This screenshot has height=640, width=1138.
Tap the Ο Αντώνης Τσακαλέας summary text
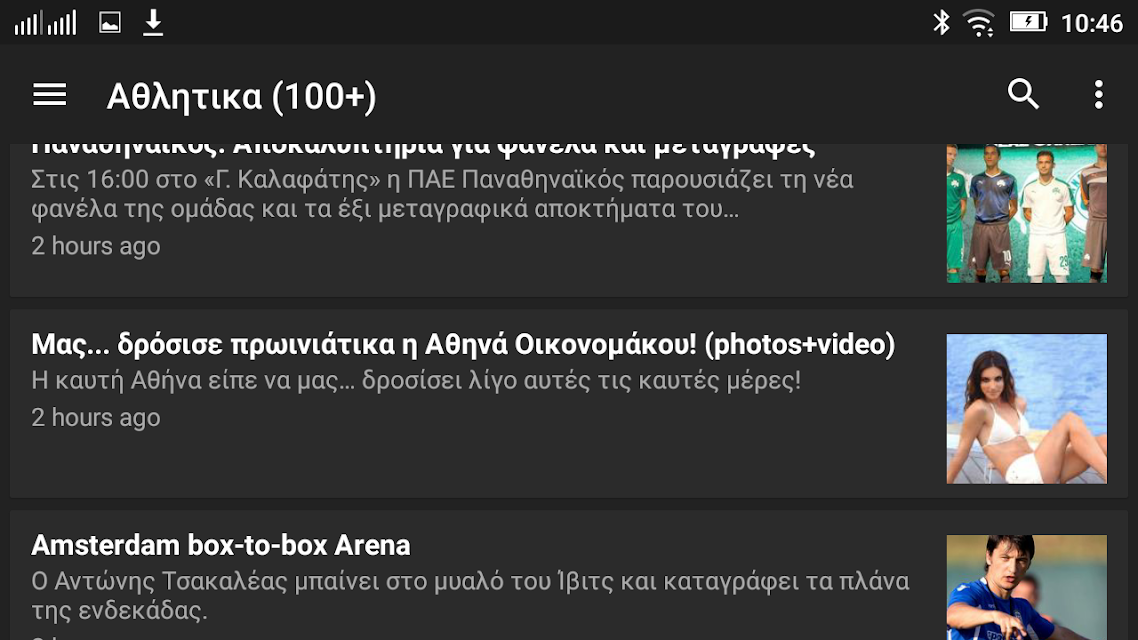[470, 596]
